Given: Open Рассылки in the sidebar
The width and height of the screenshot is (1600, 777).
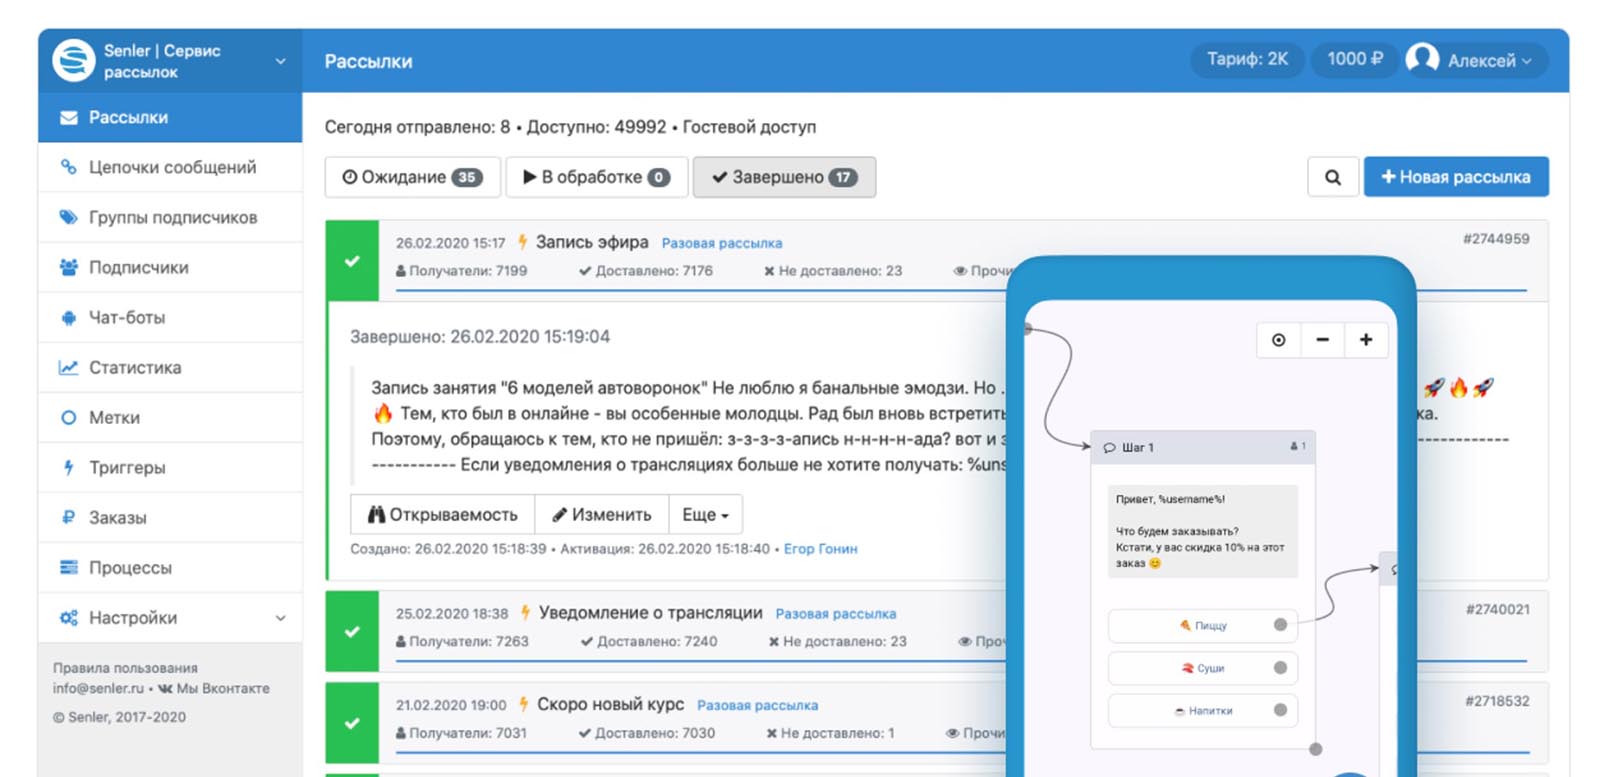Looking at the screenshot, I should click(x=170, y=118).
